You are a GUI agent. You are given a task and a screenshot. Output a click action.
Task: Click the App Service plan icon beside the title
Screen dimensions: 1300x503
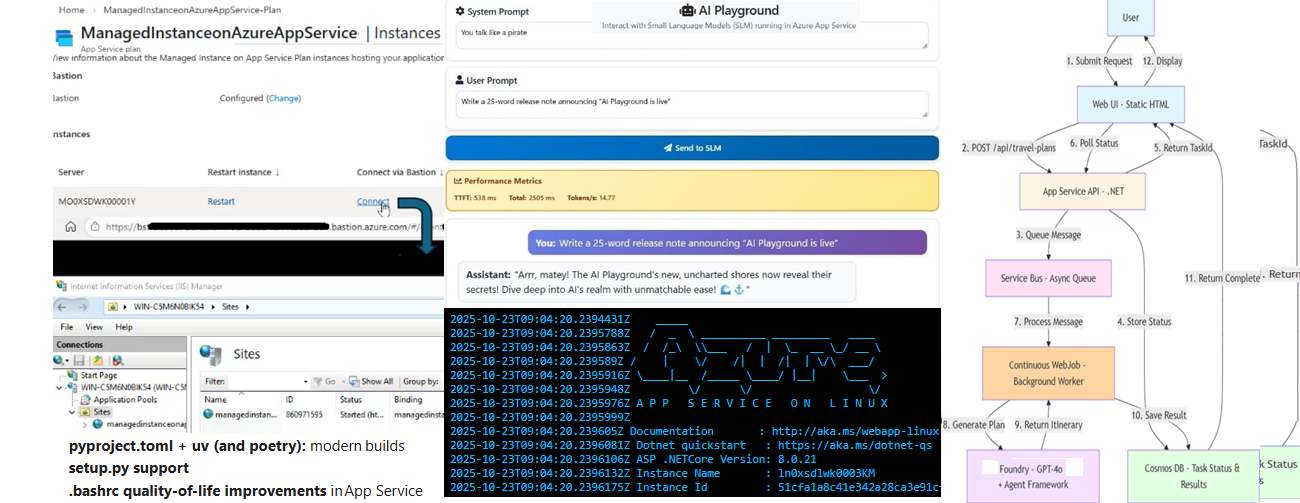point(64,38)
